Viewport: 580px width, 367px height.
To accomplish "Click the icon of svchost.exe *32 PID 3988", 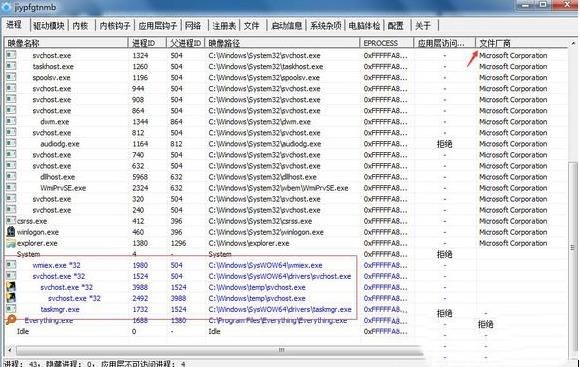I will pos(11,287).
